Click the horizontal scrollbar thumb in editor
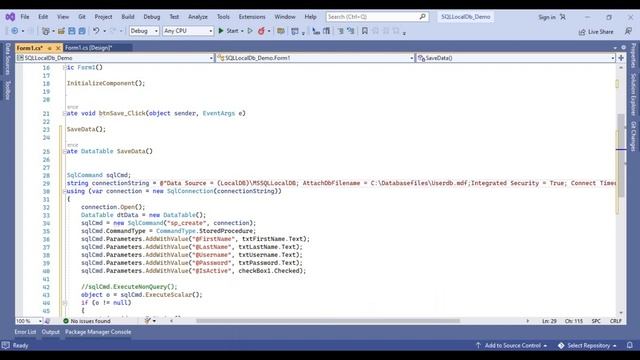Screen dimensions: 640x360 pos(328,321)
